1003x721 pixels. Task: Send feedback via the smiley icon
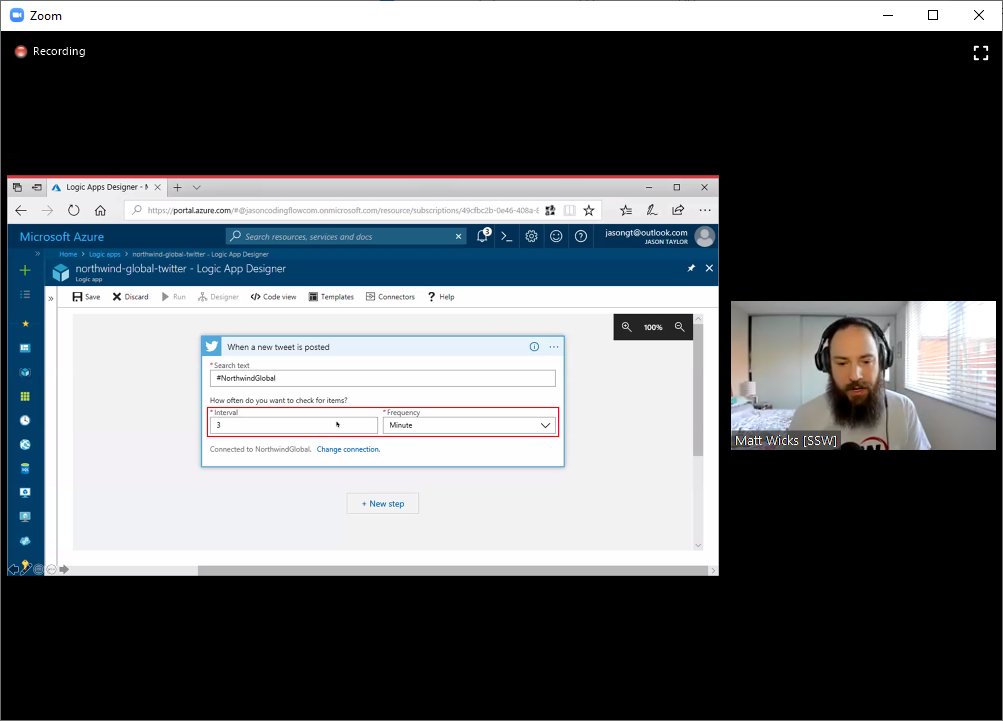(556, 236)
